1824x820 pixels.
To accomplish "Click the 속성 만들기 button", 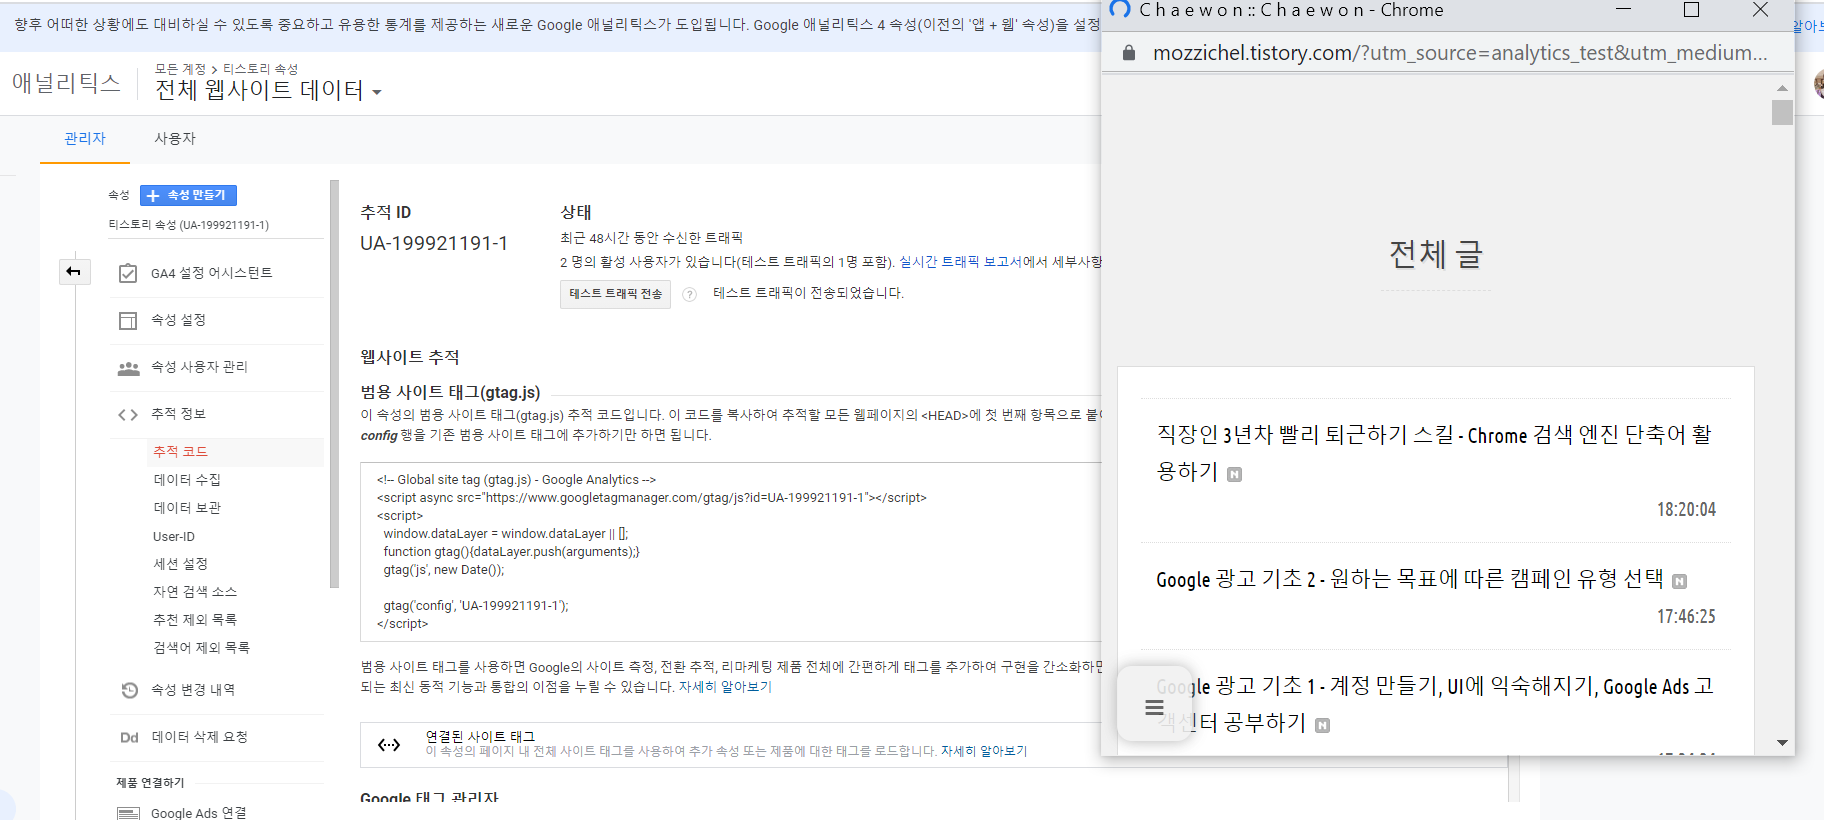I will pyautogui.click(x=188, y=195).
